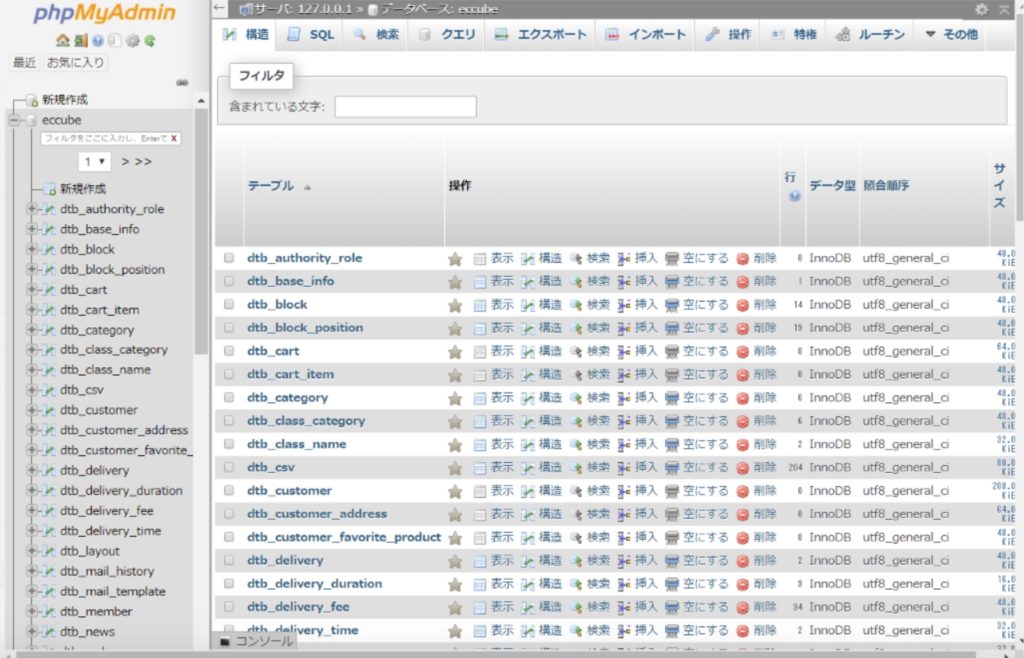Switch to the SQL tab
The width and height of the screenshot is (1024, 658).
tap(311, 35)
